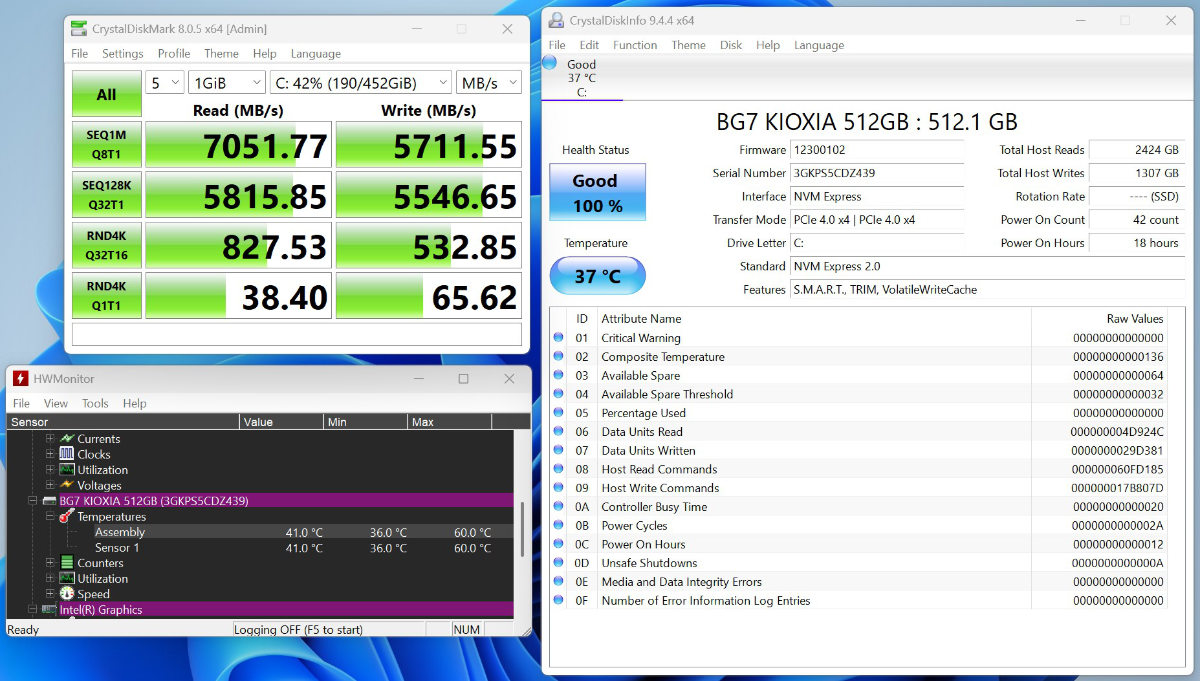Click the Total Host Reads 2424 GB field
This screenshot has height=681, width=1200.
[x=1135, y=150]
